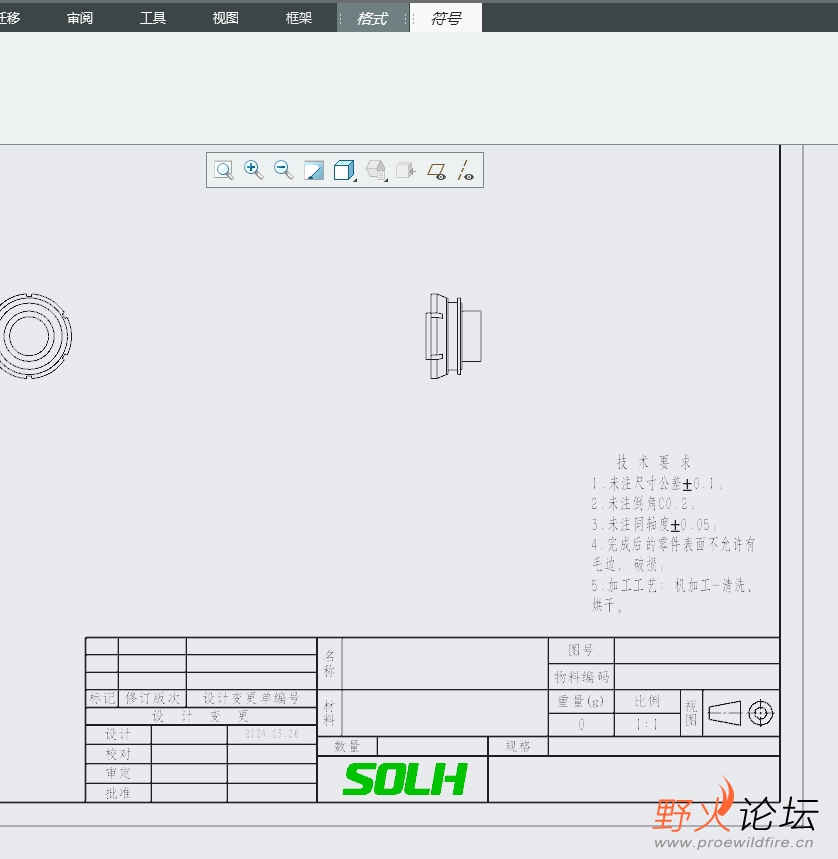The image size is (838, 859).
Task: Open the 工具 ribbon tab
Action: pyautogui.click(x=153, y=18)
